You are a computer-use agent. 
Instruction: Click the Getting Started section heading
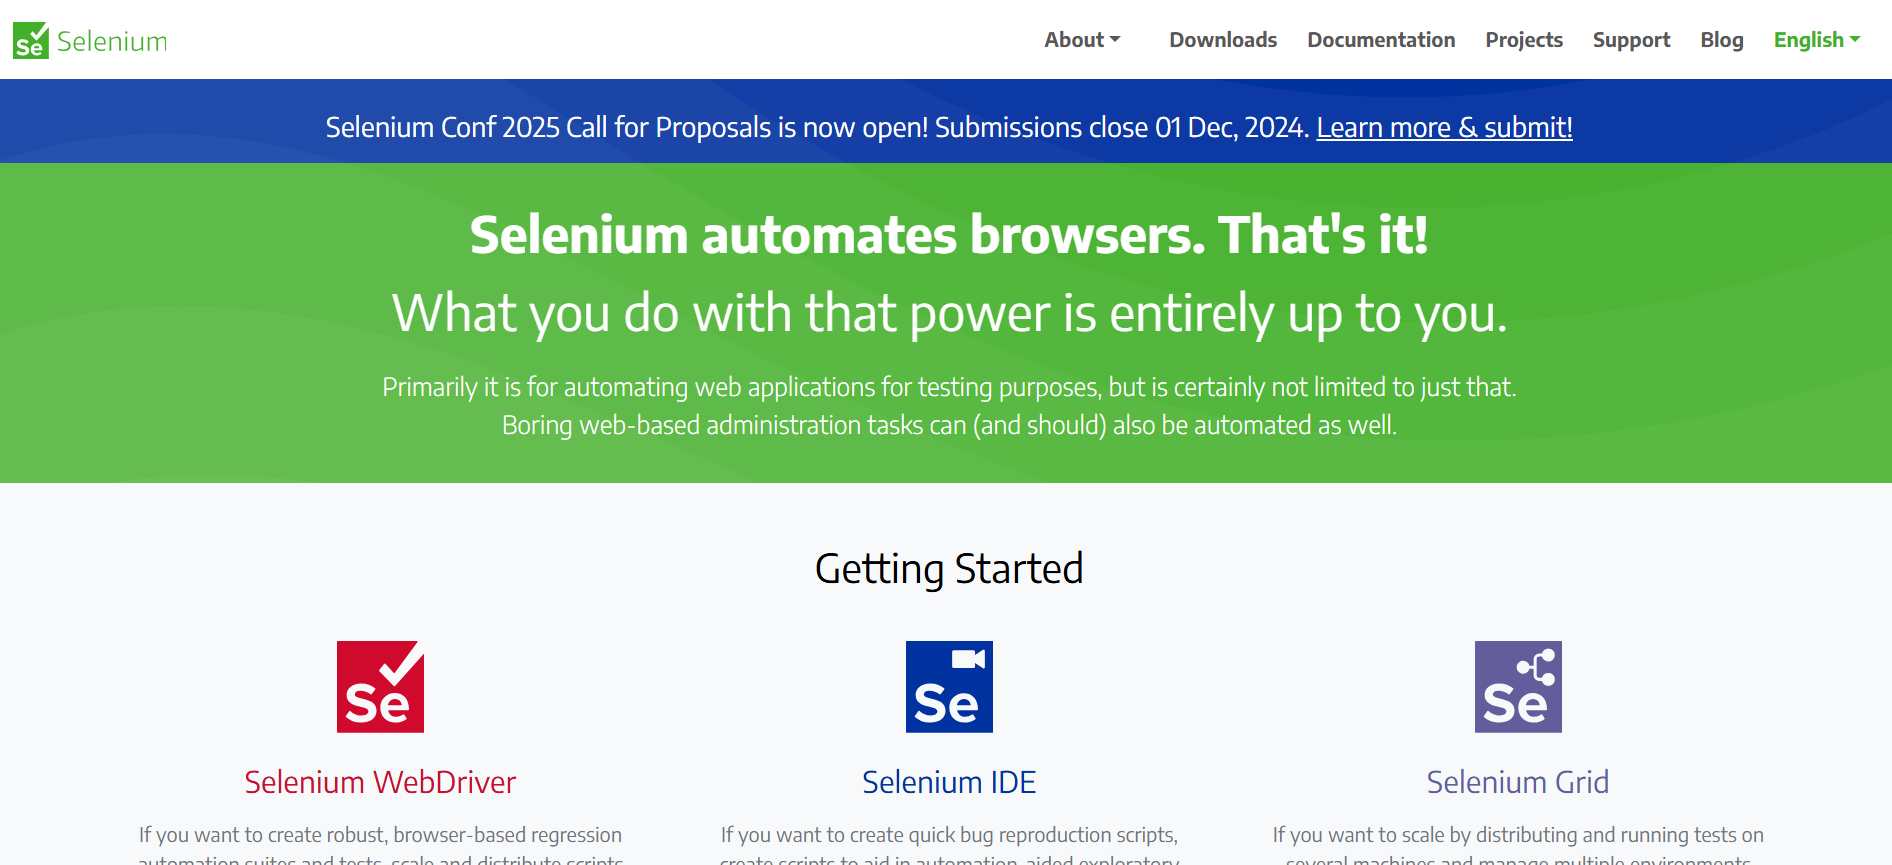[949, 569]
